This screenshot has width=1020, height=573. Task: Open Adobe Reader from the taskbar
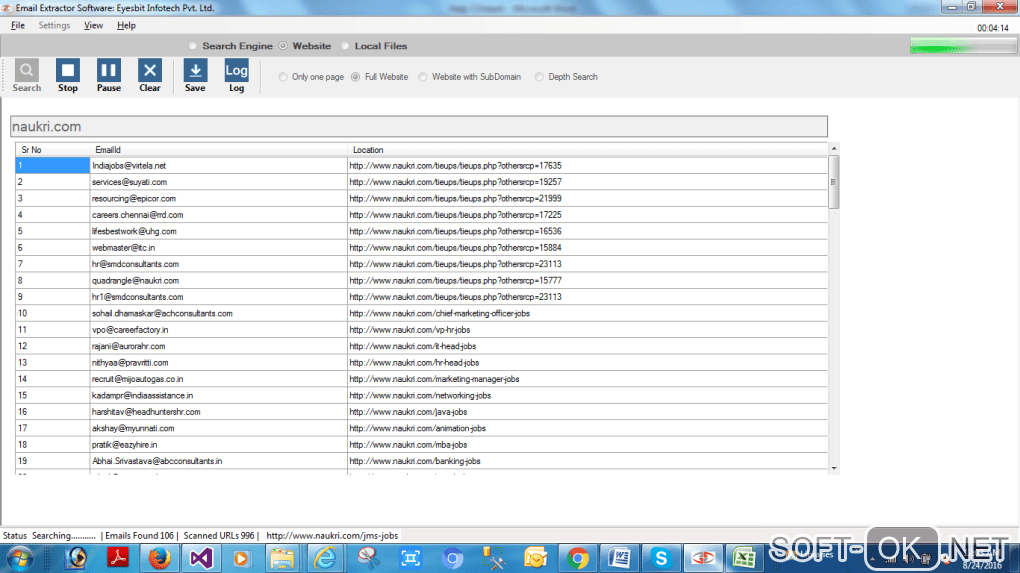(118, 559)
